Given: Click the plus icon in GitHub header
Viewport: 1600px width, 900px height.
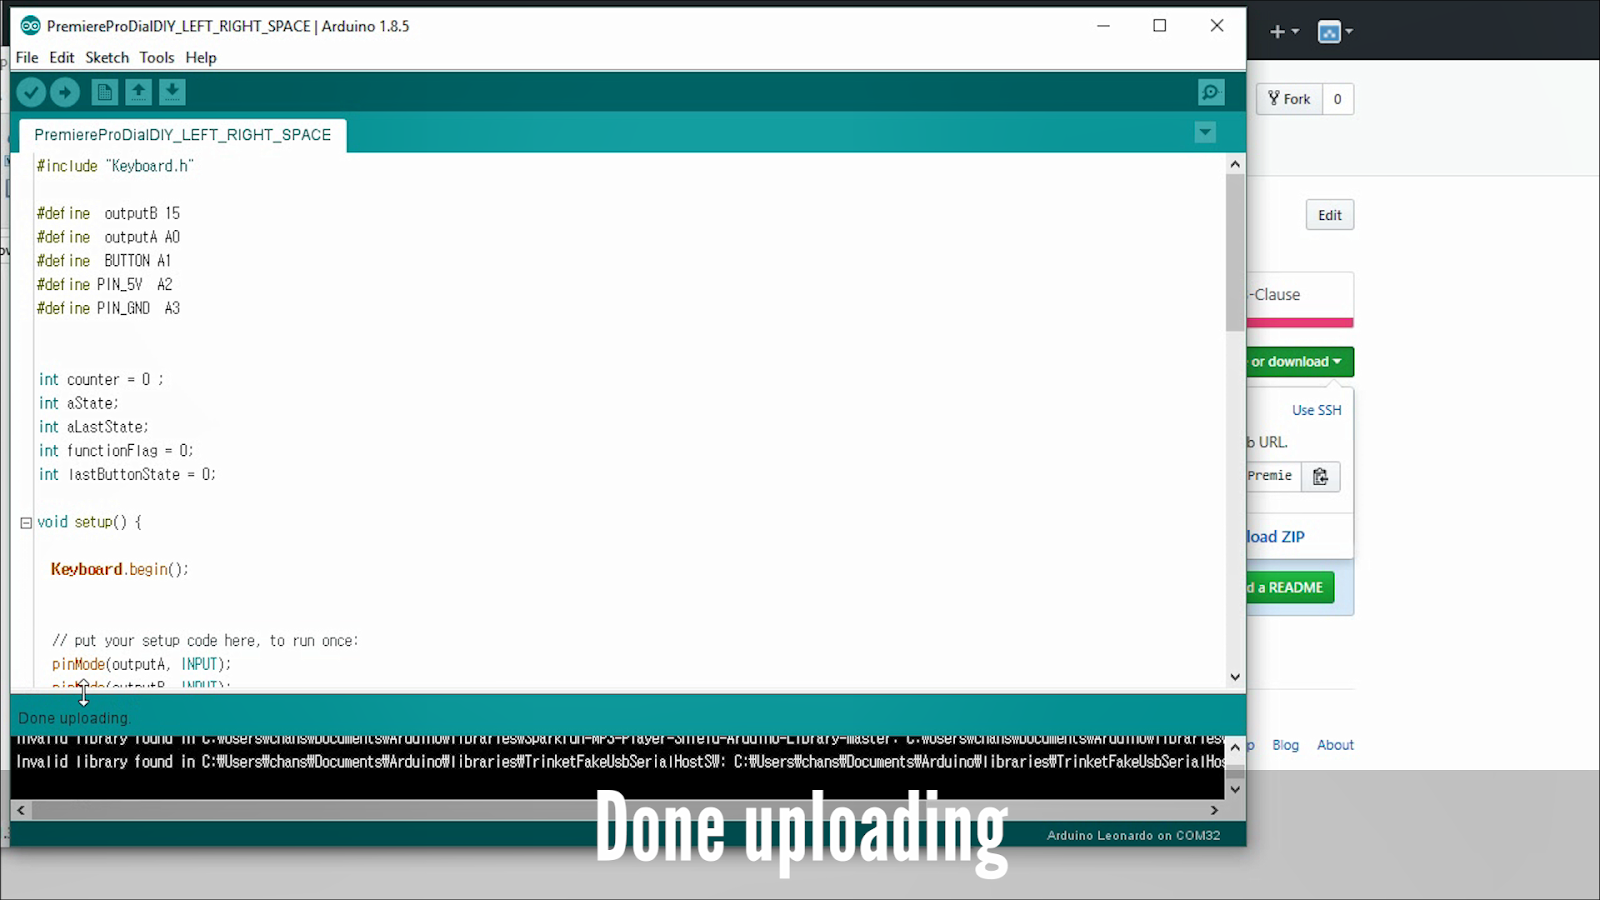Looking at the screenshot, I should (x=1283, y=32).
